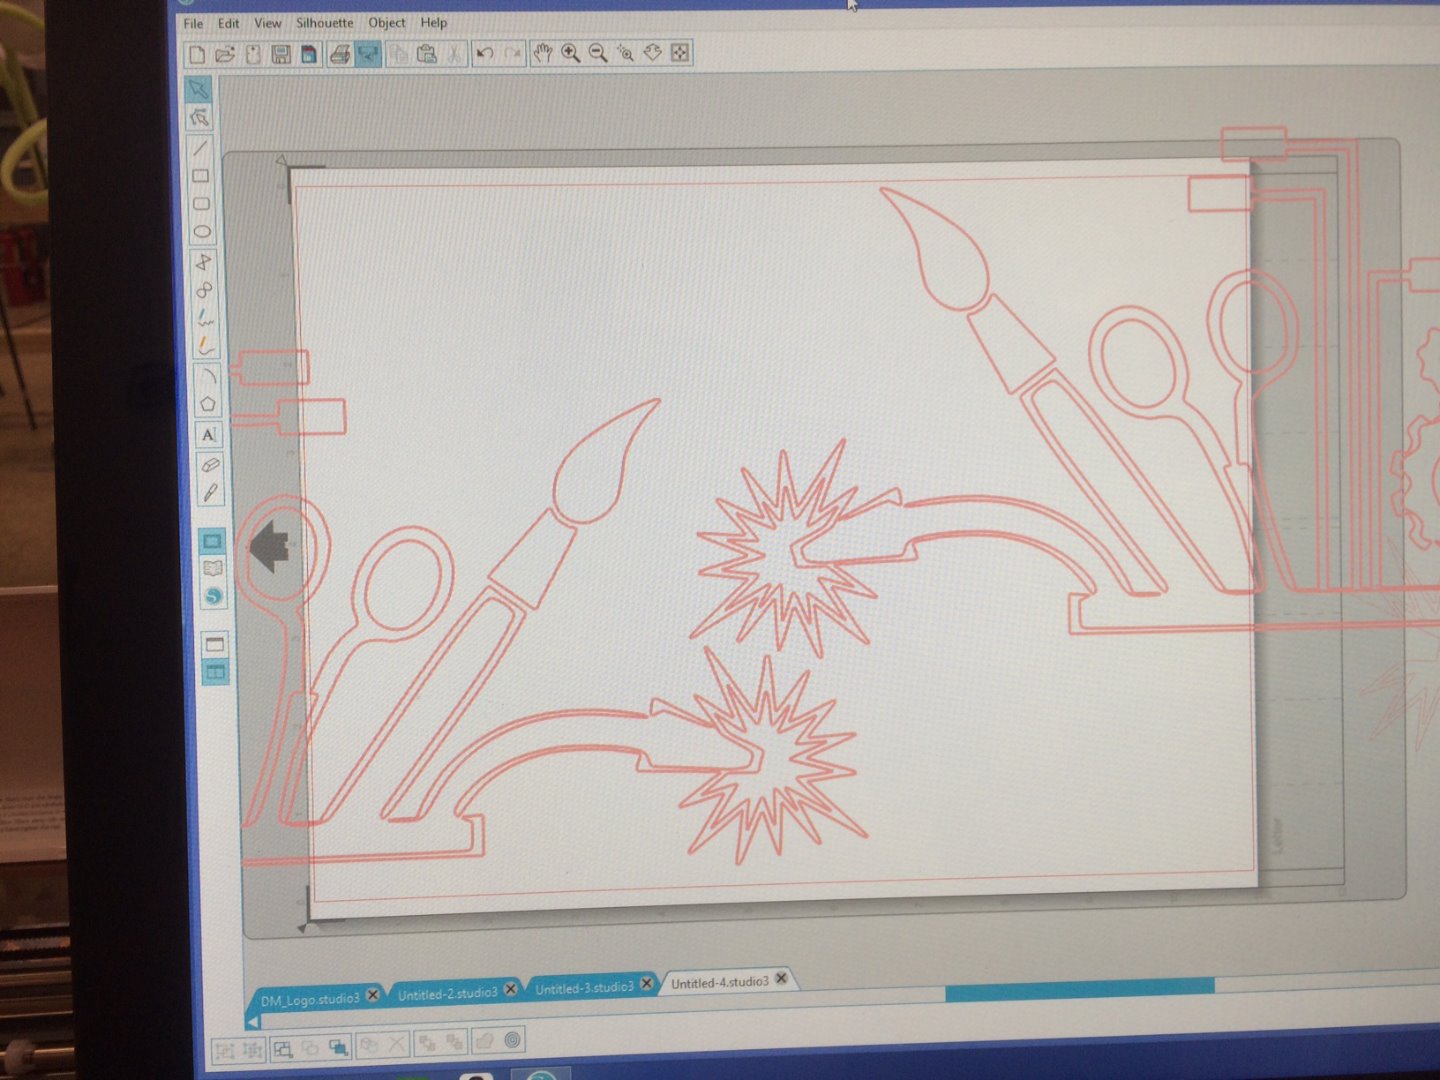
Task: Switch to single window view icon
Action: (x=214, y=644)
